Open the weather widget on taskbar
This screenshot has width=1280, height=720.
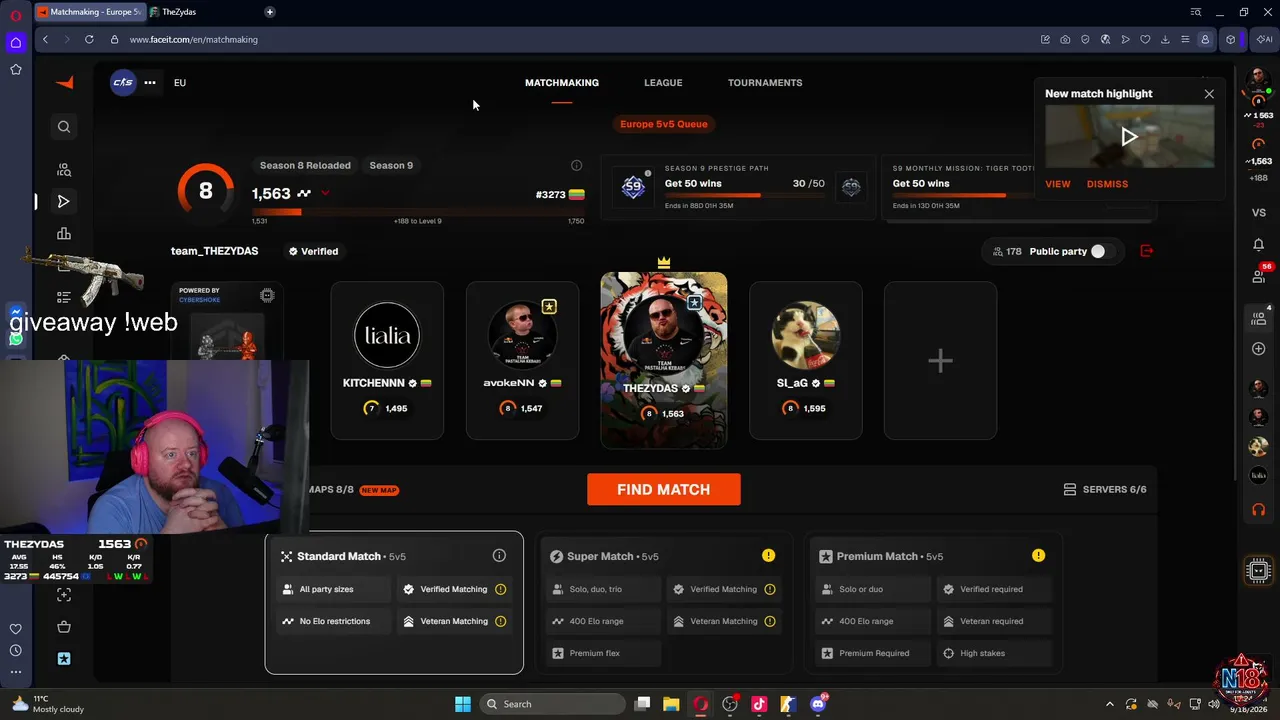click(x=45, y=704)
